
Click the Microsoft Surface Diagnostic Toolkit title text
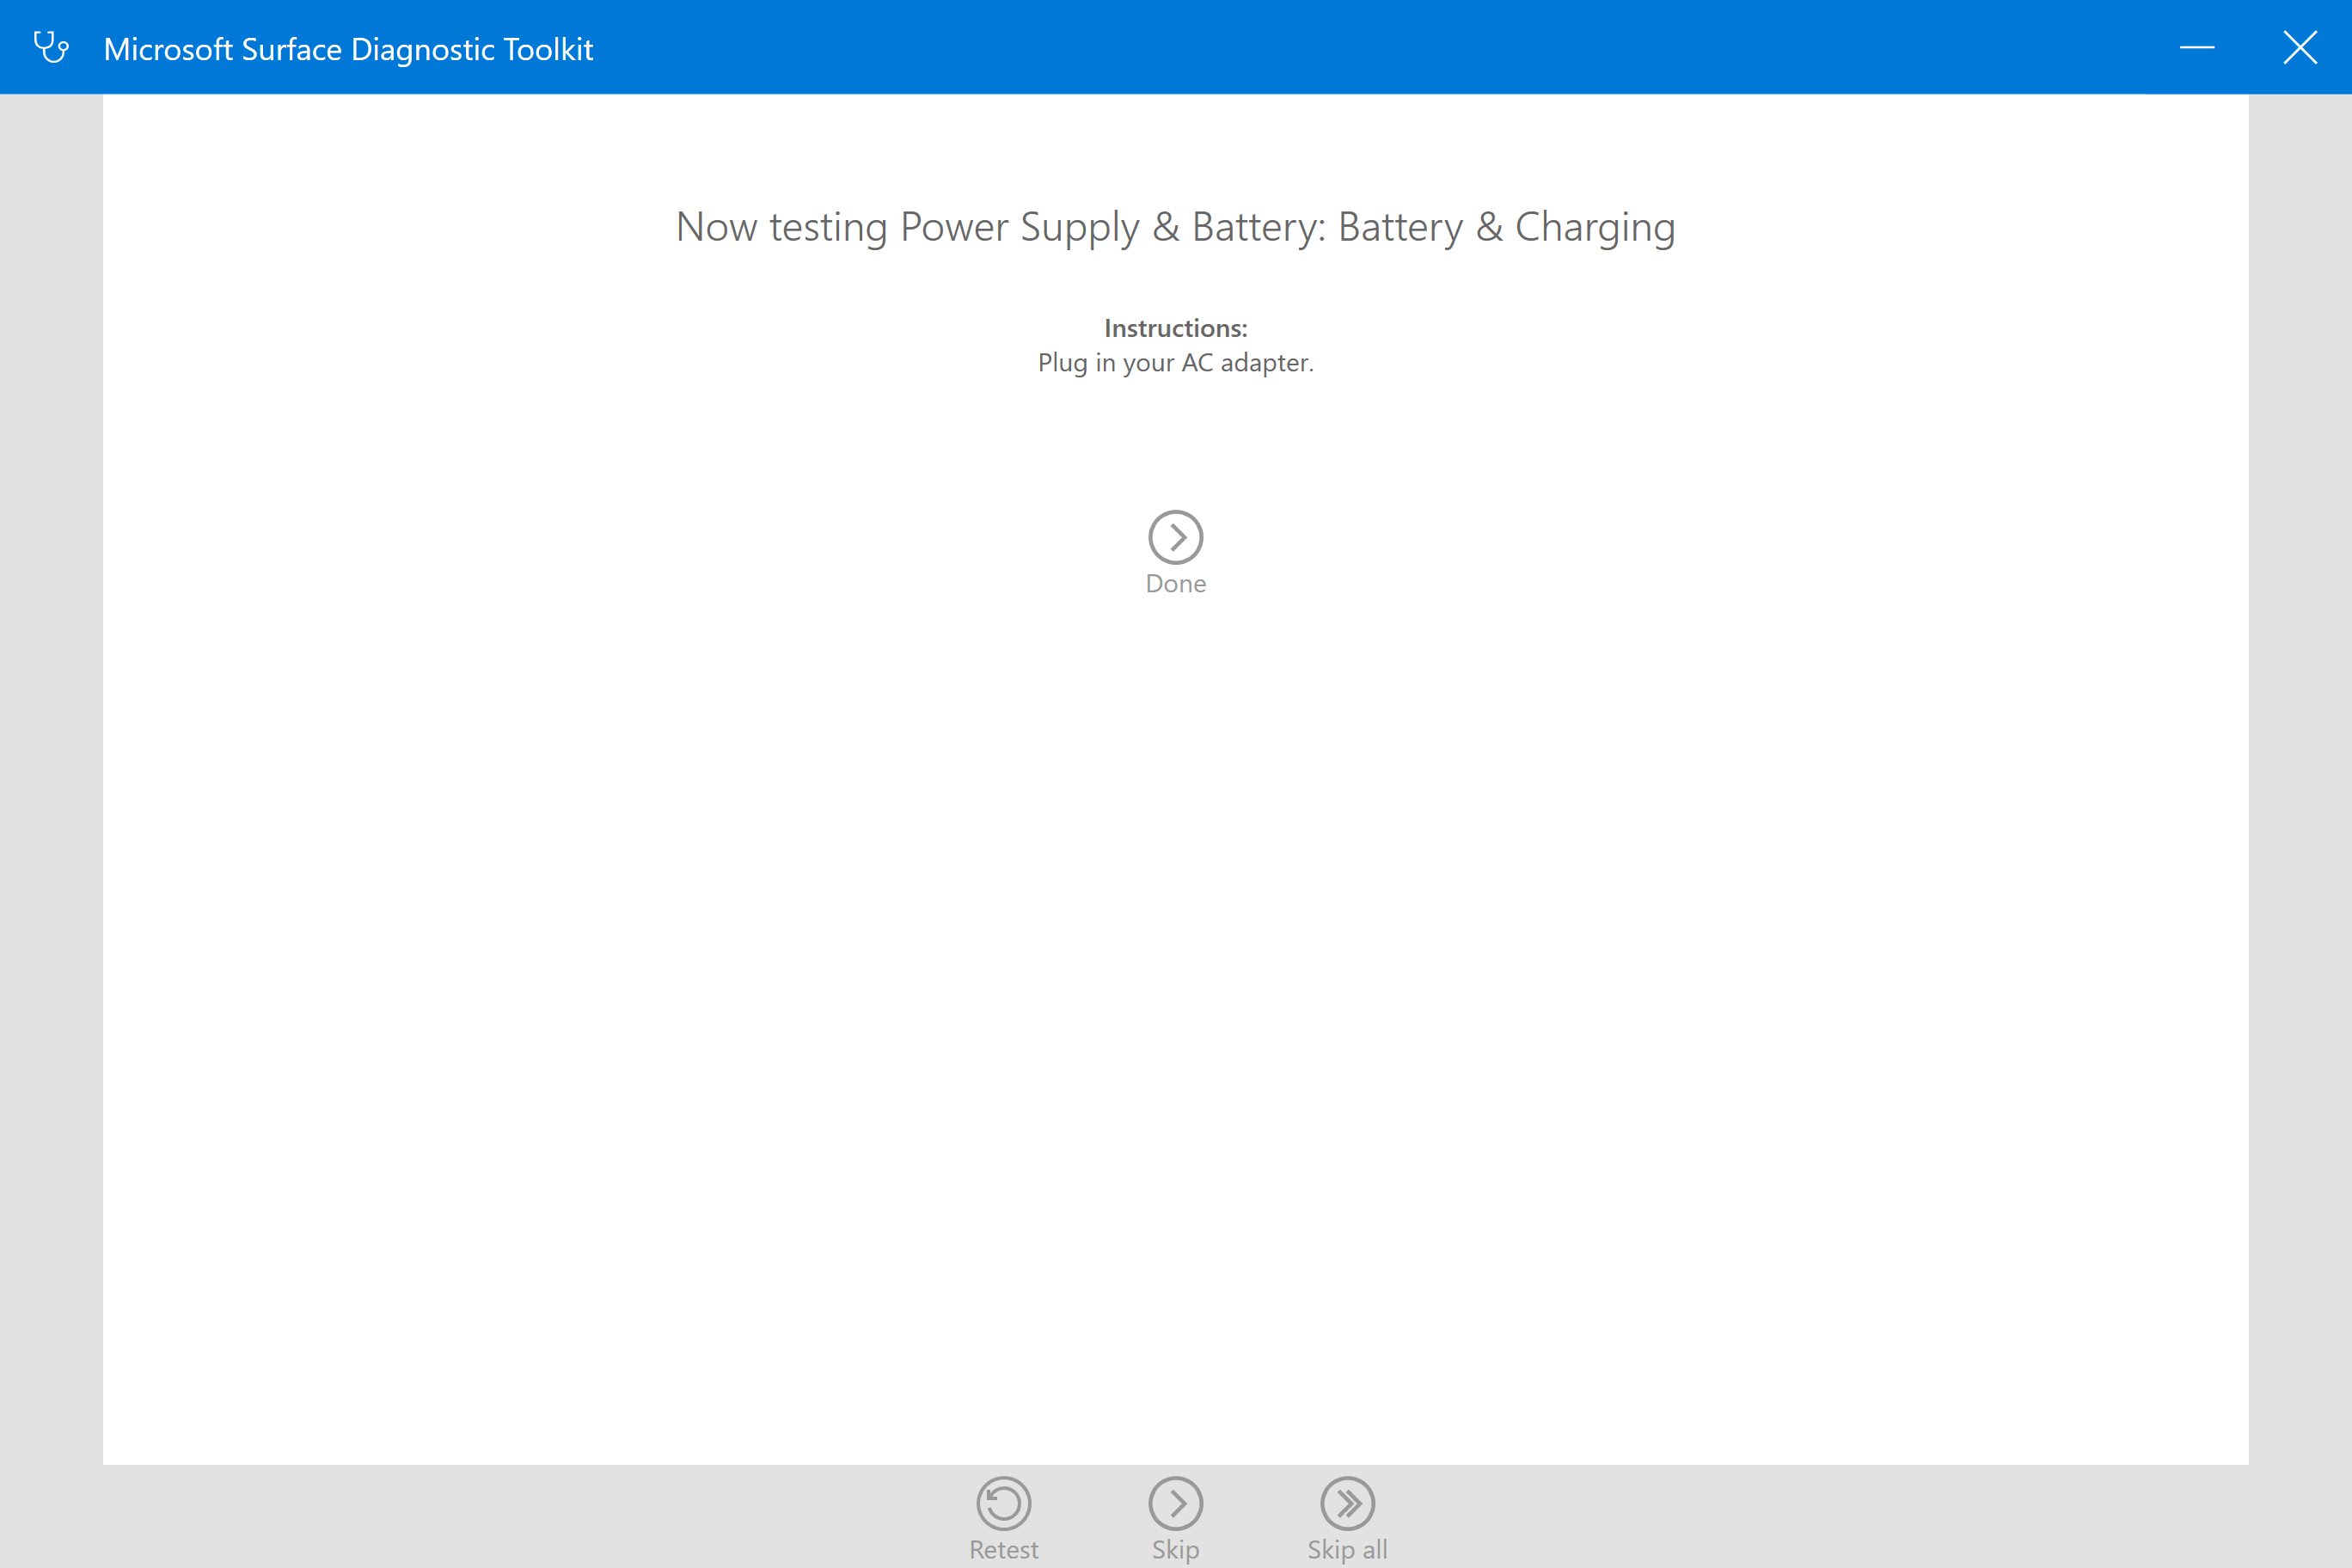tap(348, 49)
